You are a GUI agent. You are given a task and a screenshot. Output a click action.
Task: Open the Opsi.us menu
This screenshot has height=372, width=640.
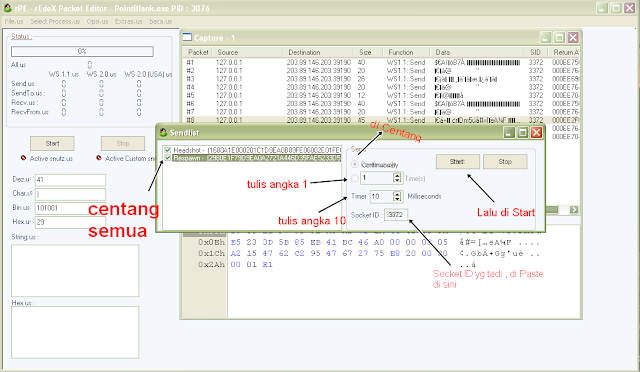(98, 21)
